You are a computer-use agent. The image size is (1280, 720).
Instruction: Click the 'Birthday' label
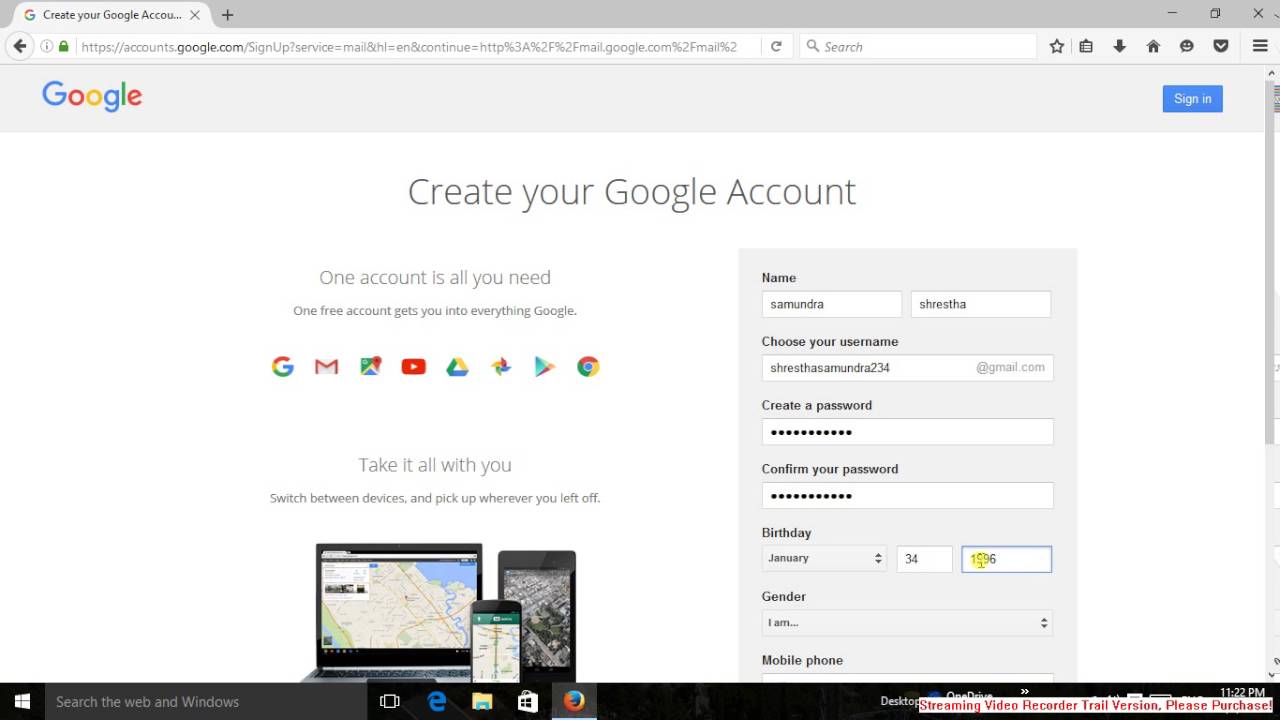click(x=786, y=533)
